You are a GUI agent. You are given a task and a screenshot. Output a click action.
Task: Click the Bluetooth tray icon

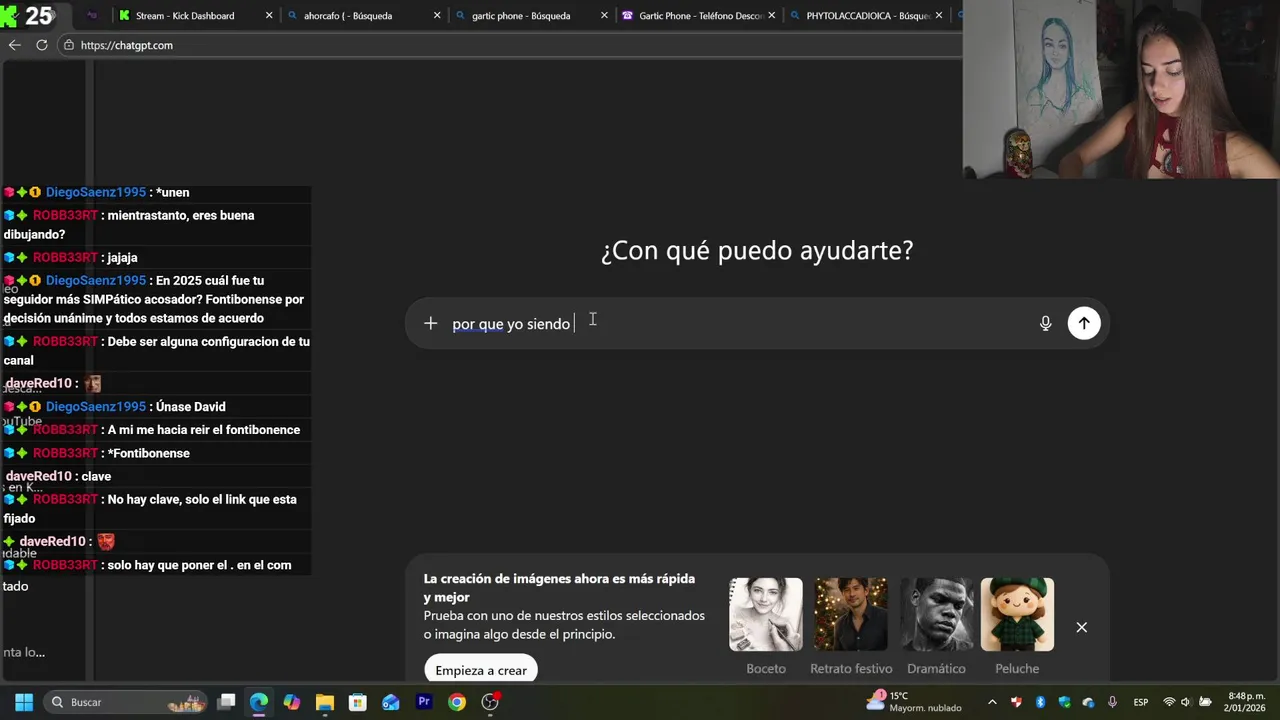point(1040,702)
